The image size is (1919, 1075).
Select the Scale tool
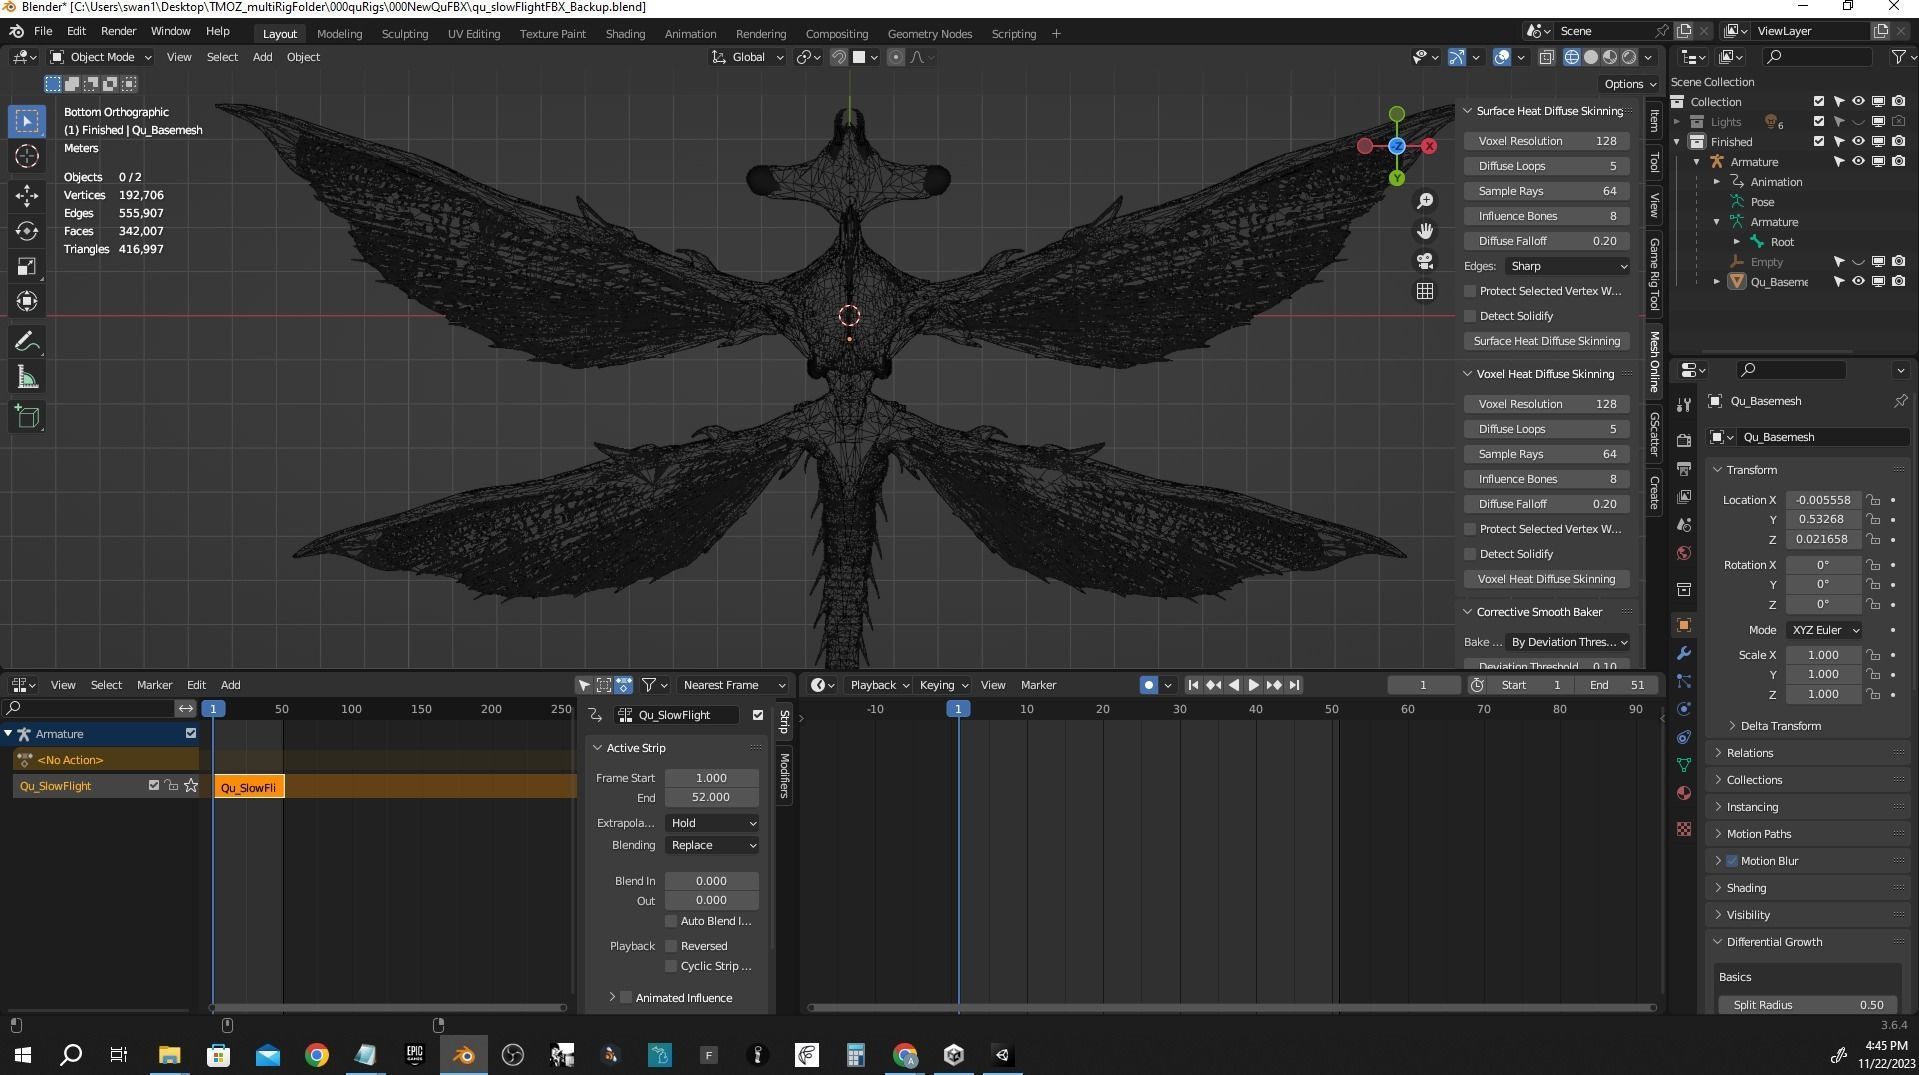27,266
